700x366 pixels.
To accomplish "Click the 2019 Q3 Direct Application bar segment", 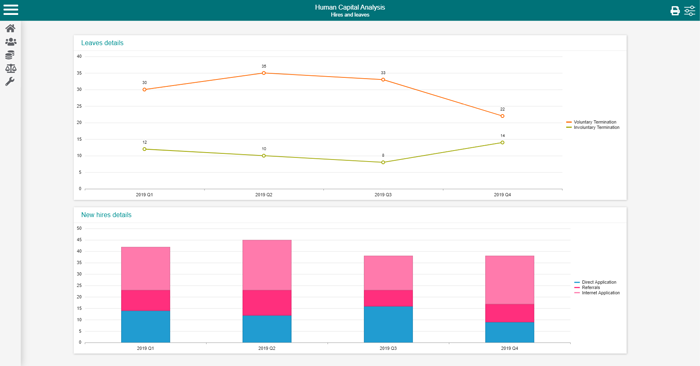I will click(388, 324).
